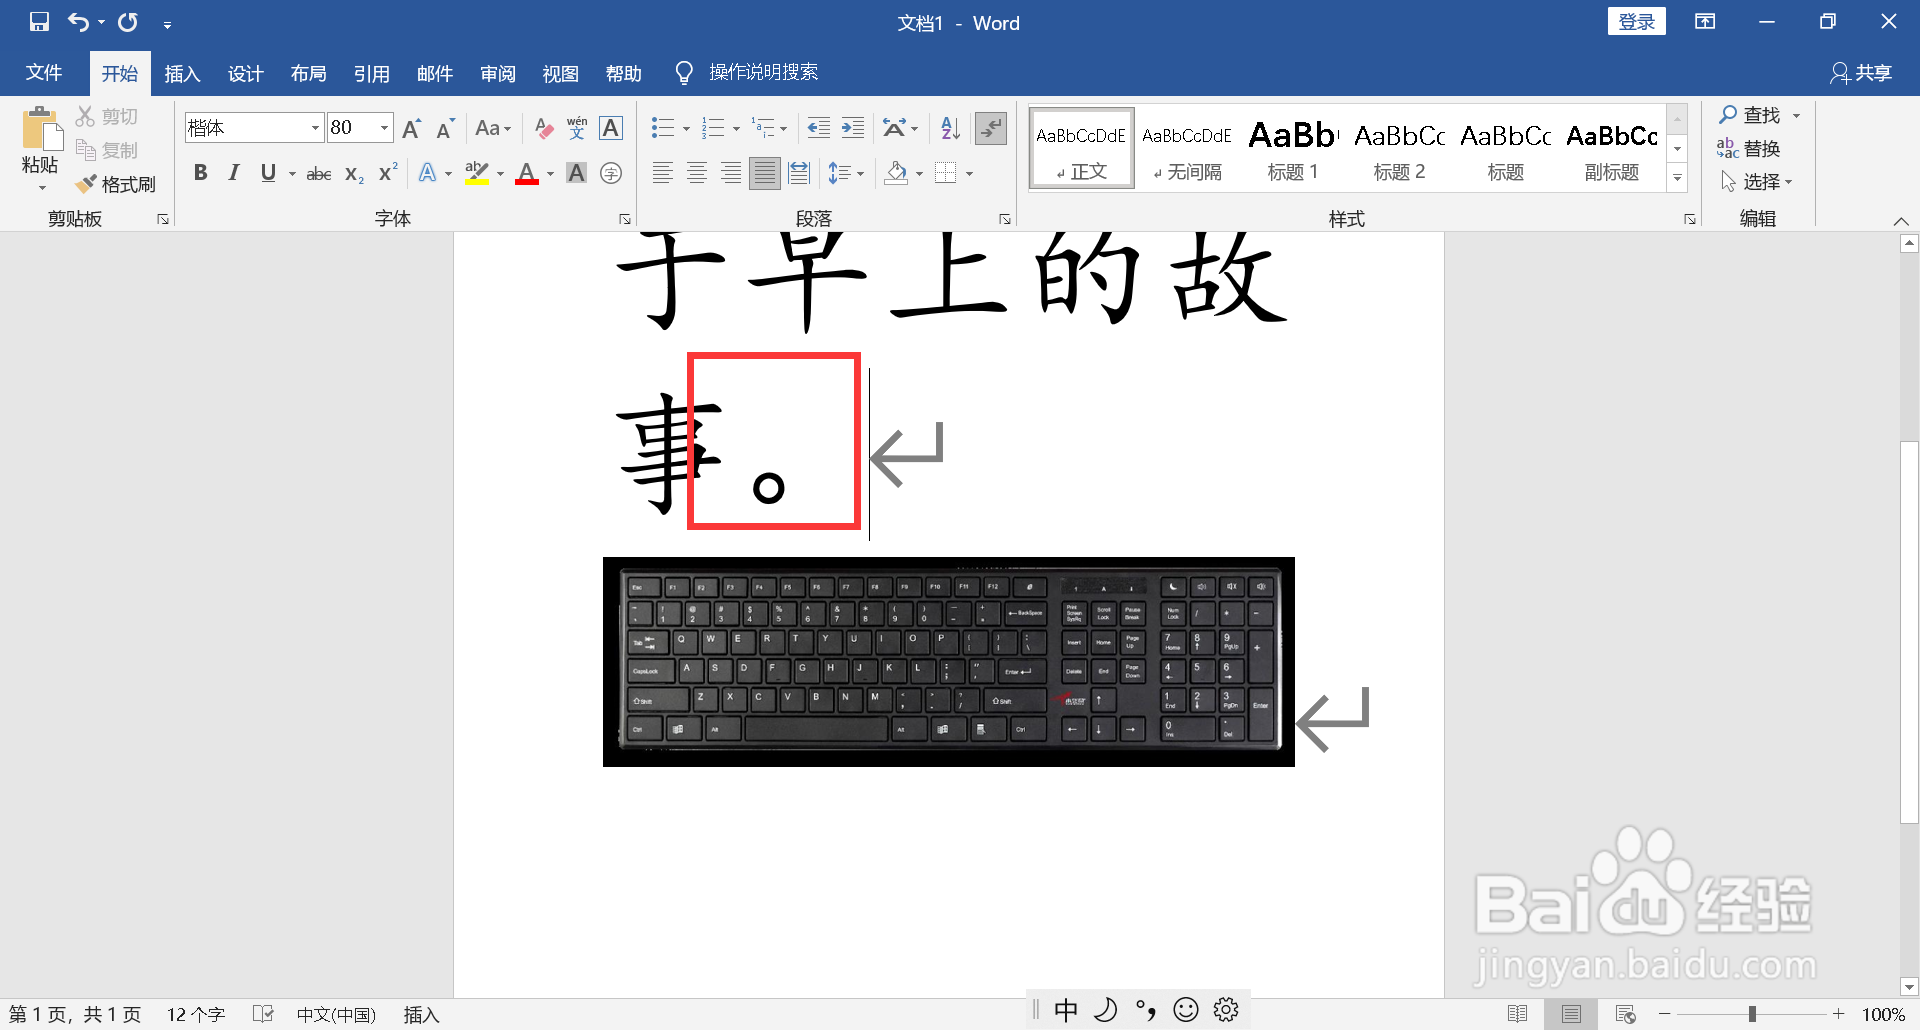Click the Clear All Formatting icon
Image resolution: width=1920 pixels, height=1030 pixels.
pos(543,128)
